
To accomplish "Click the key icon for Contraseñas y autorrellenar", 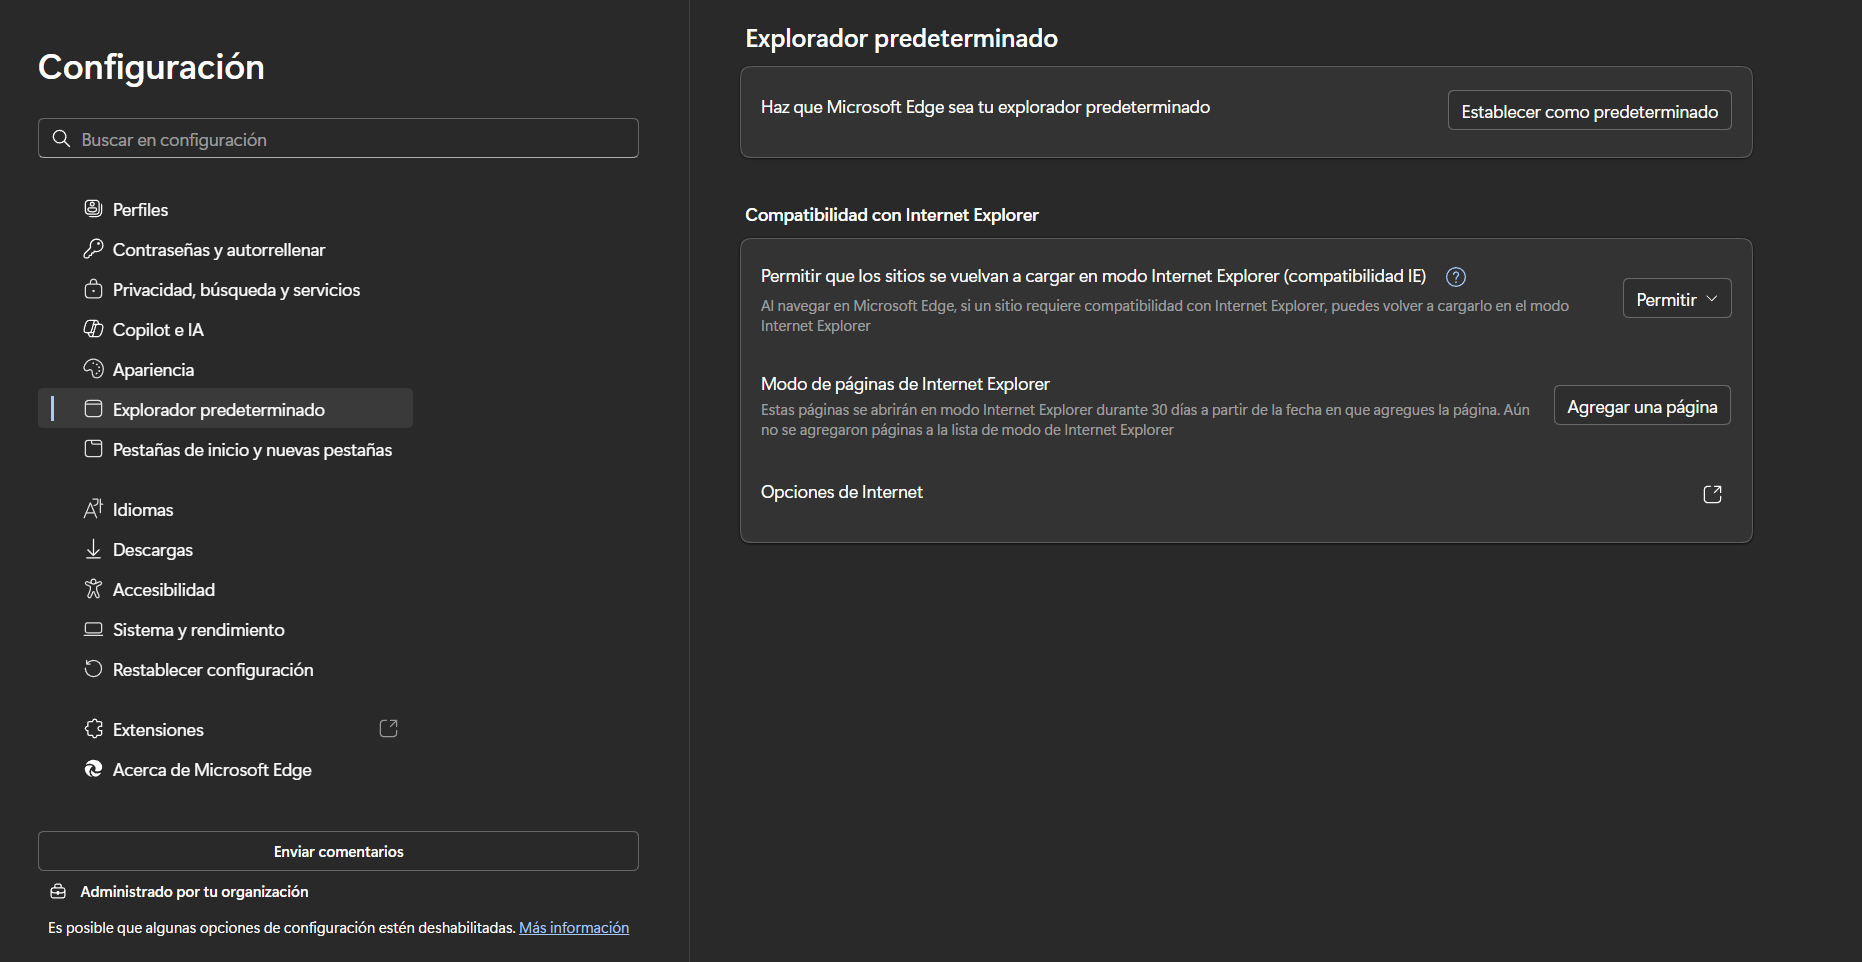I will click(93, 248).
